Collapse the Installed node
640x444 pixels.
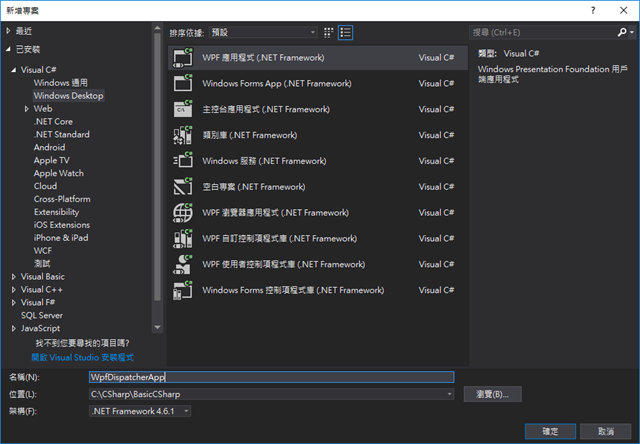pyautogui.click(x=8, y=49)
